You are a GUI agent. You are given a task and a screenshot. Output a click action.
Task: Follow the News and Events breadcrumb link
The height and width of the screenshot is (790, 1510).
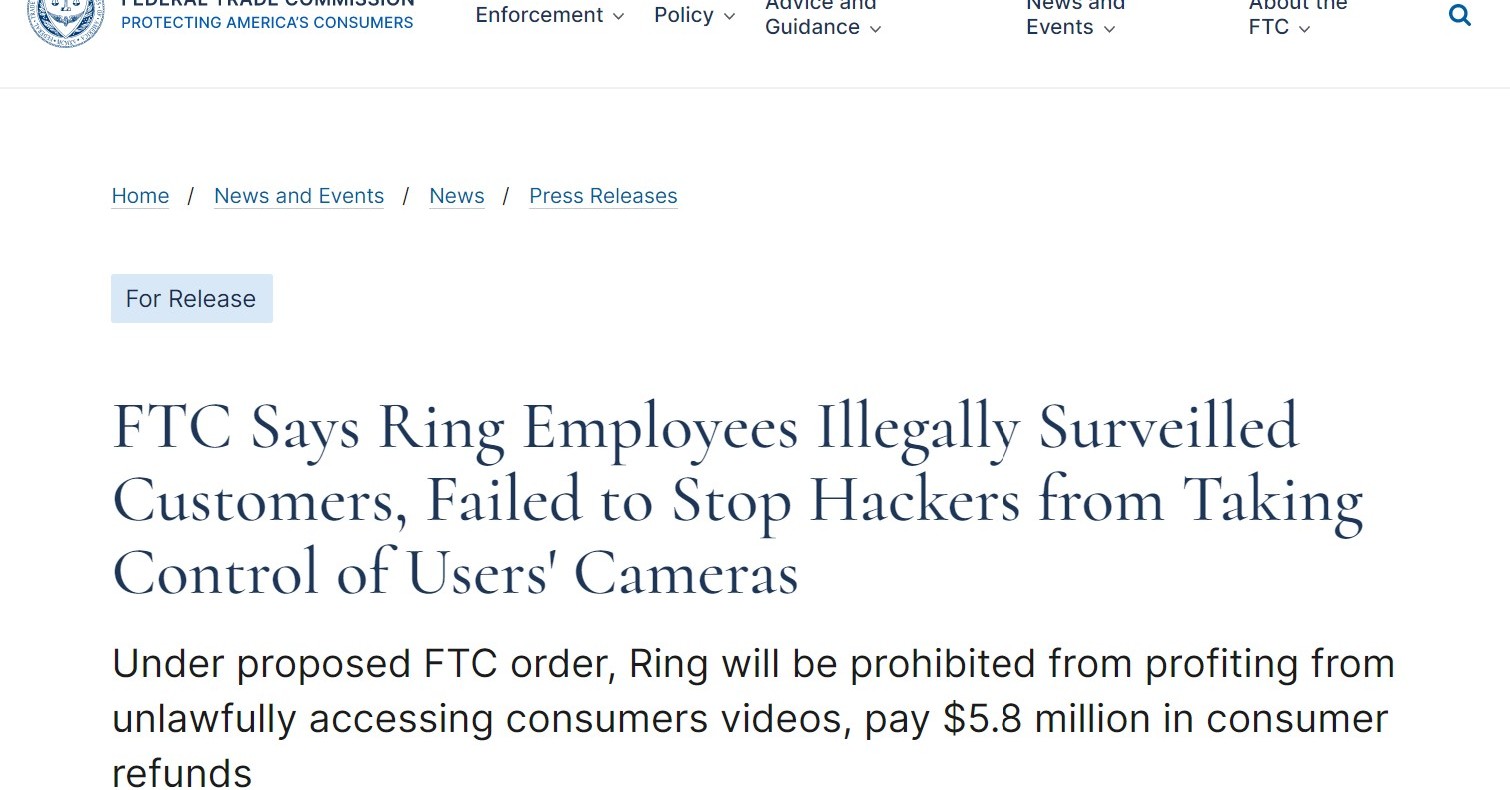[299, 196]
